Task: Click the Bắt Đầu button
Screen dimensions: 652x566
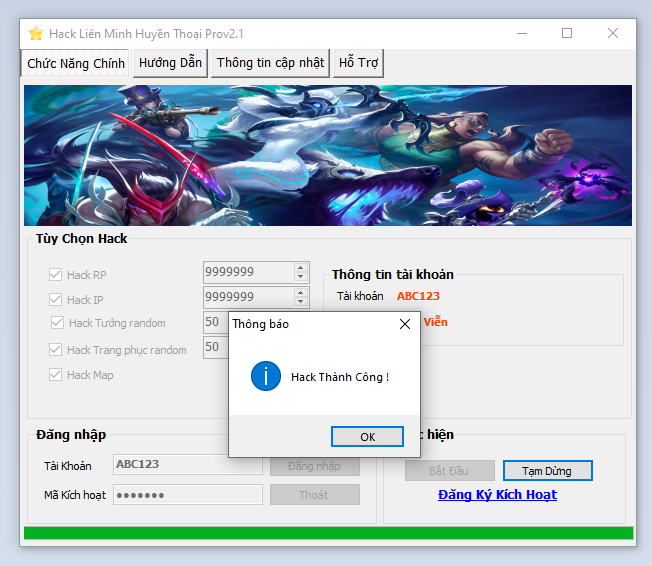Action: click(449, 471)
